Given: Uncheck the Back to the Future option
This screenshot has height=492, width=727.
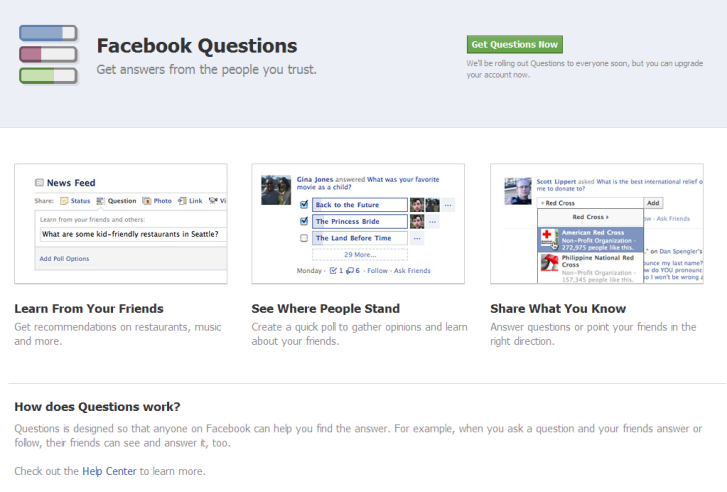Looking at the screenshot, I should [x=304, y=205].
